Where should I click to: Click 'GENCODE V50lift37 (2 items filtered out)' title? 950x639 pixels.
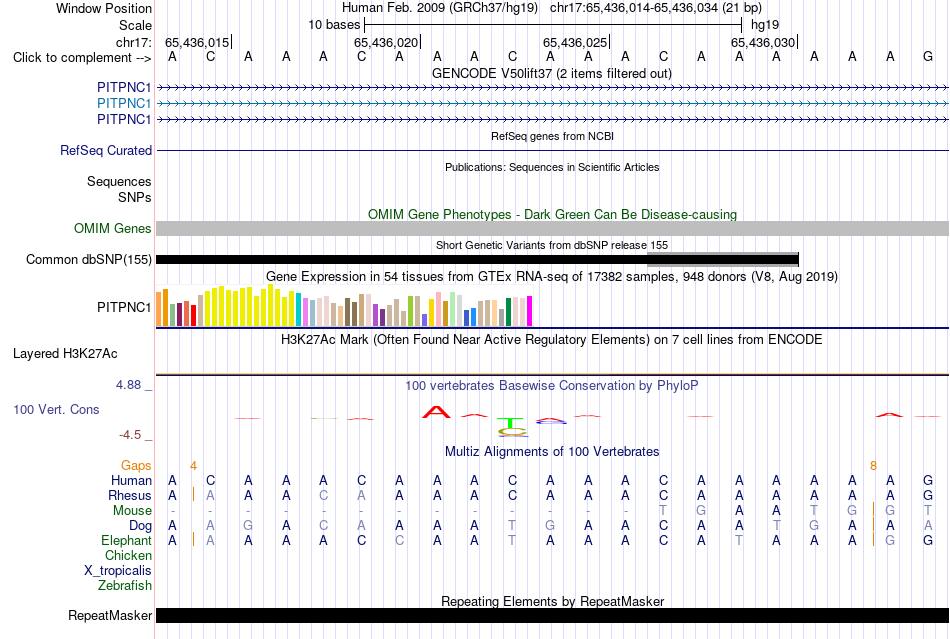coord(552,73)
